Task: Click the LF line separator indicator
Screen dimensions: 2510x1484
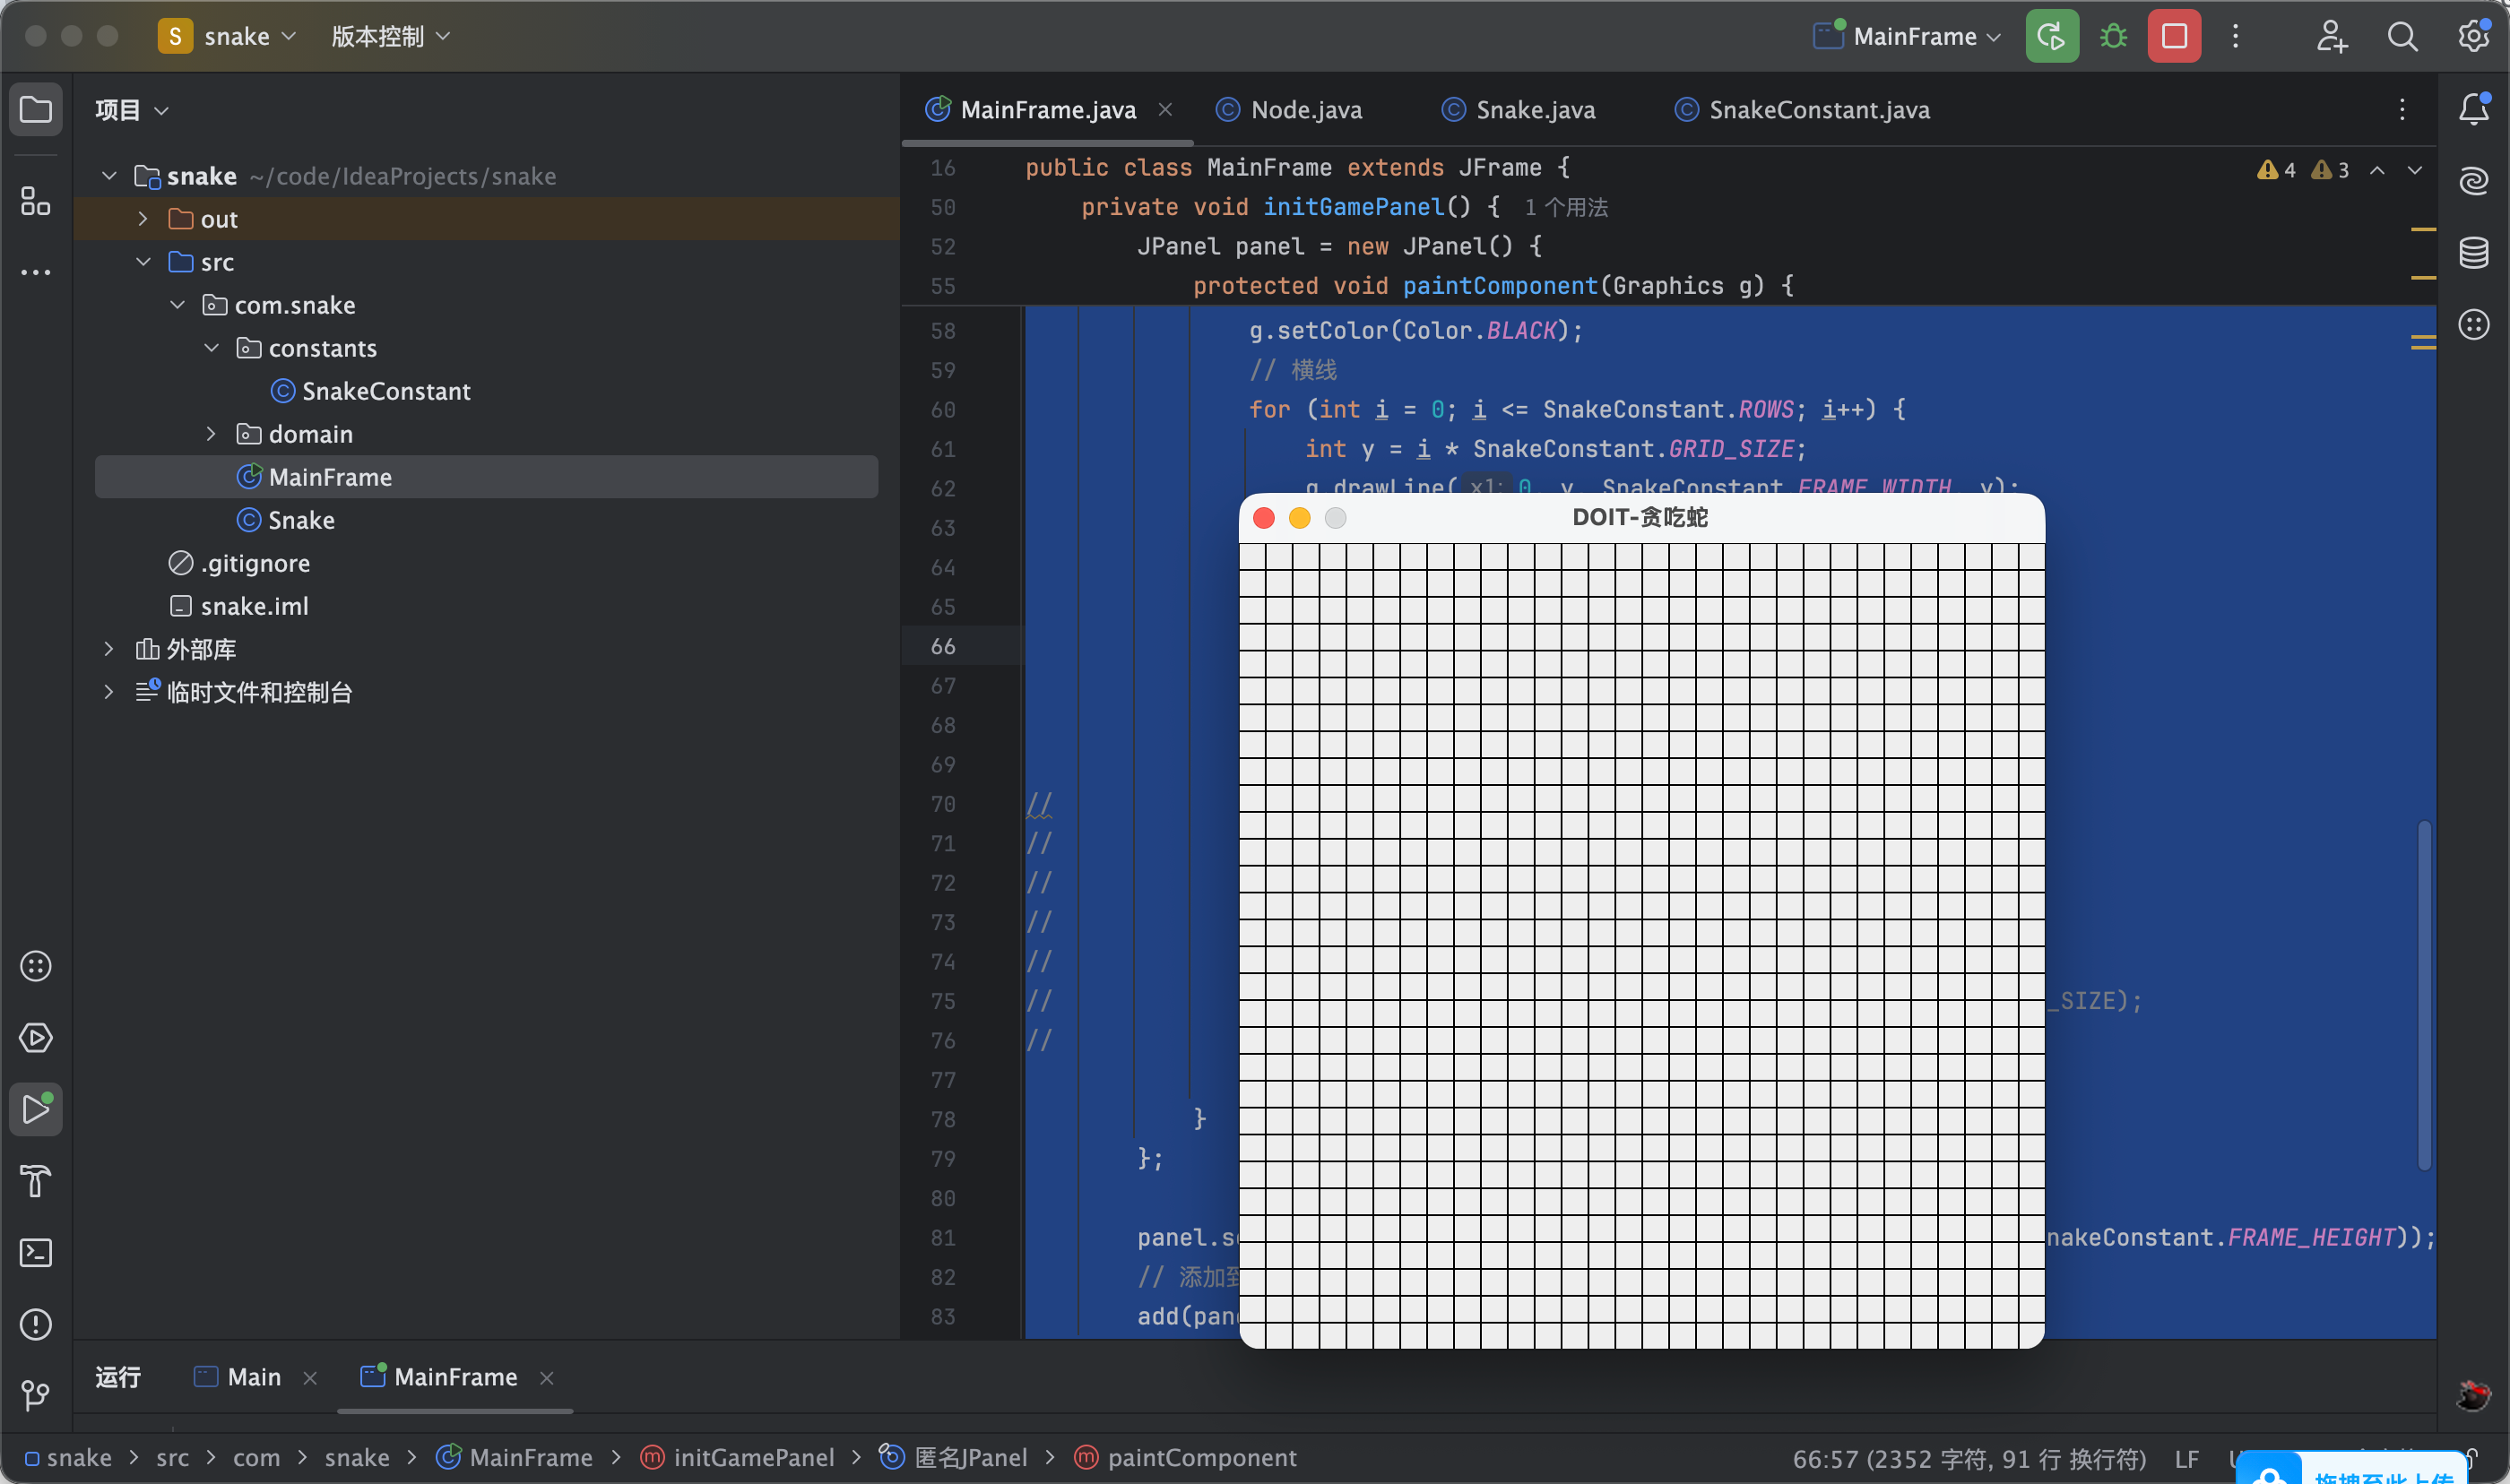Action: coord(2187,1459)
